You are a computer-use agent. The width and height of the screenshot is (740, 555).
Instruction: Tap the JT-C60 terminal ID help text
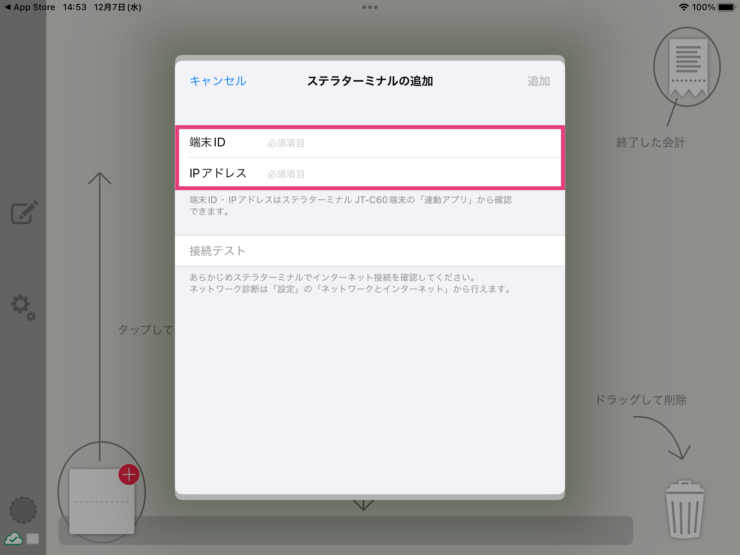click(351, 205)
